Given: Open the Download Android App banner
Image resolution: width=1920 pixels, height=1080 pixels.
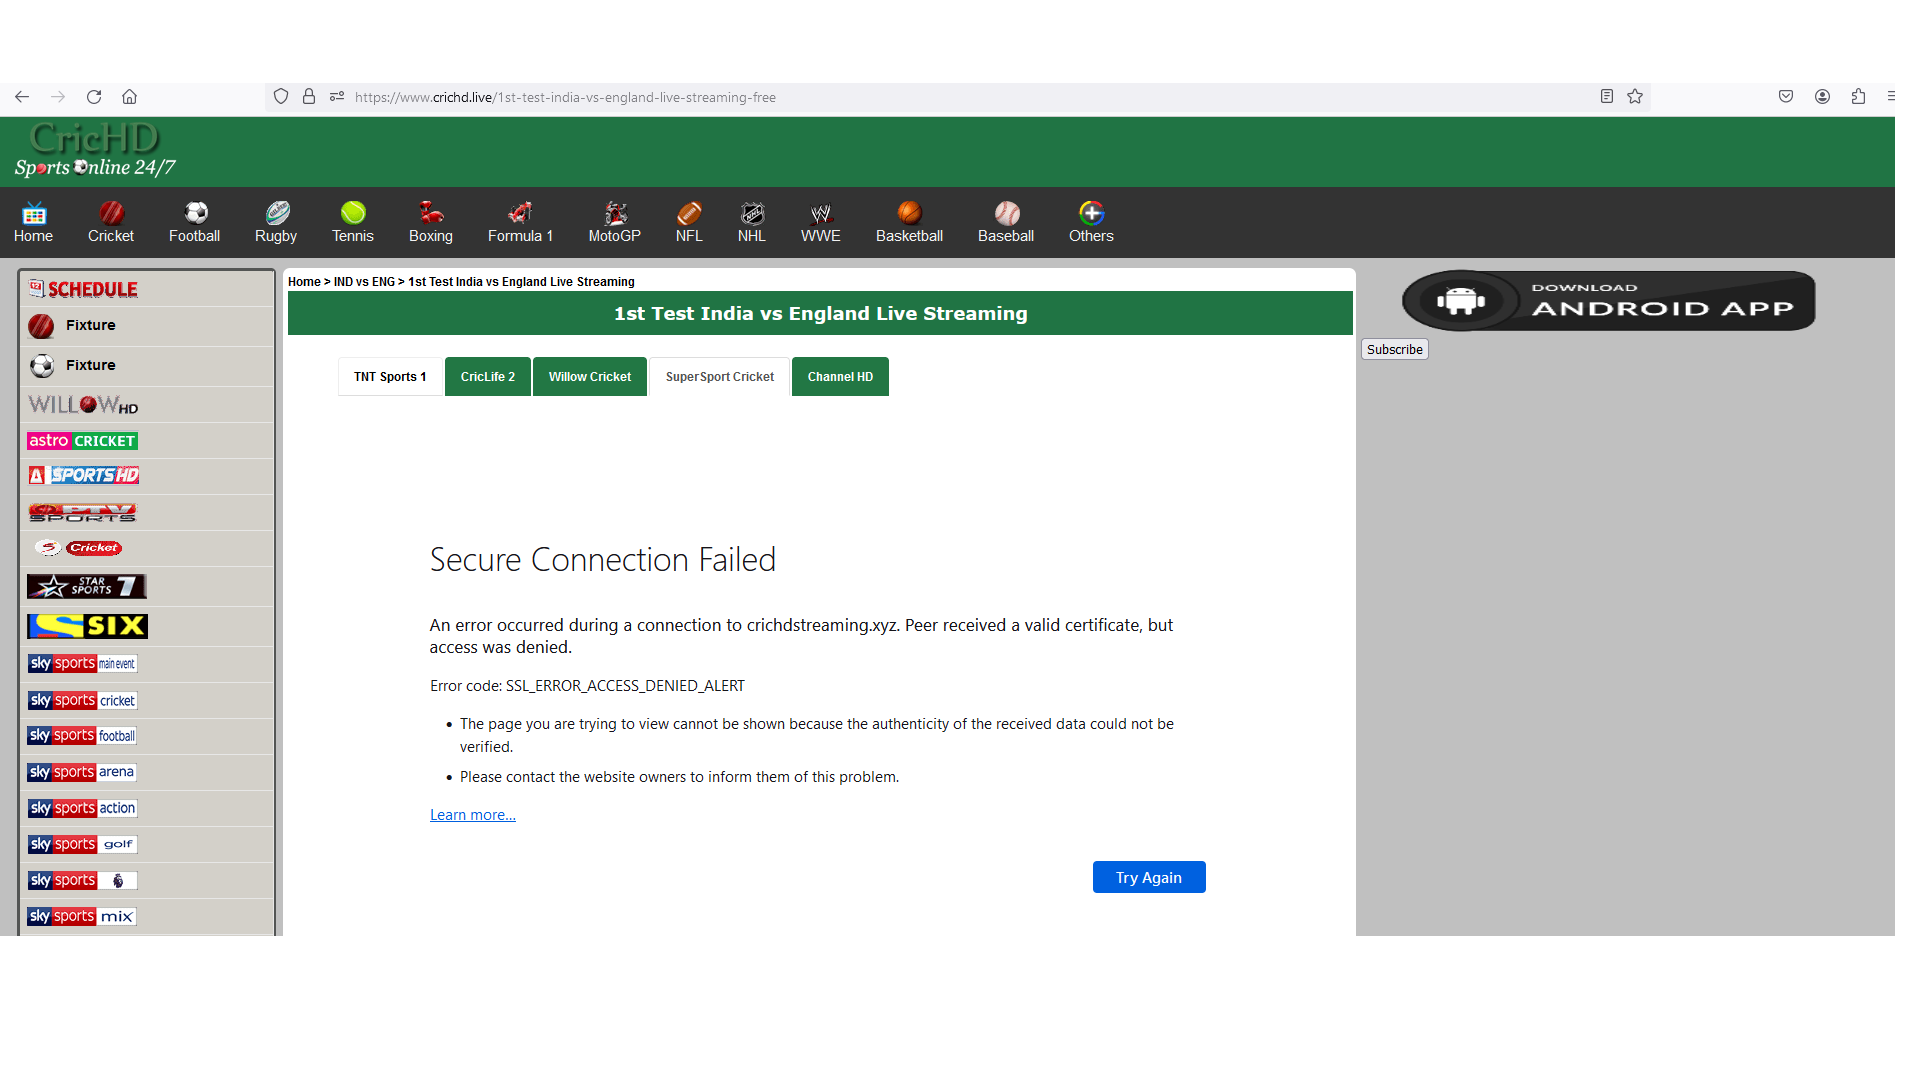Looking at the screenshot, I should (x=1609, y=300).
